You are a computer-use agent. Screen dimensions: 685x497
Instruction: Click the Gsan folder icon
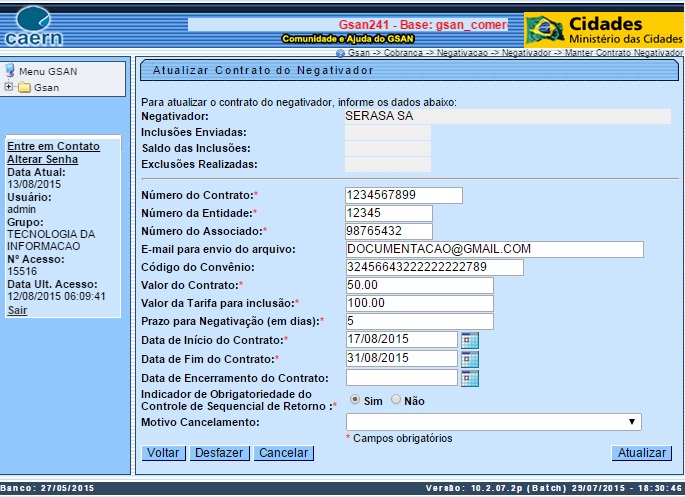[24, 87]
